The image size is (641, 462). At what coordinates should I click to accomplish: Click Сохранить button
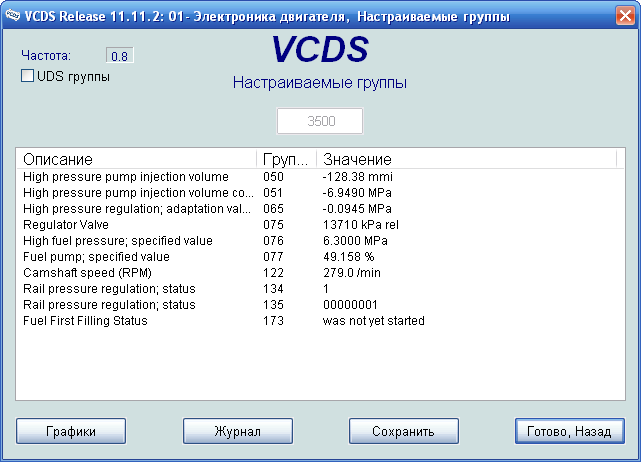click(x=404, y=431)
